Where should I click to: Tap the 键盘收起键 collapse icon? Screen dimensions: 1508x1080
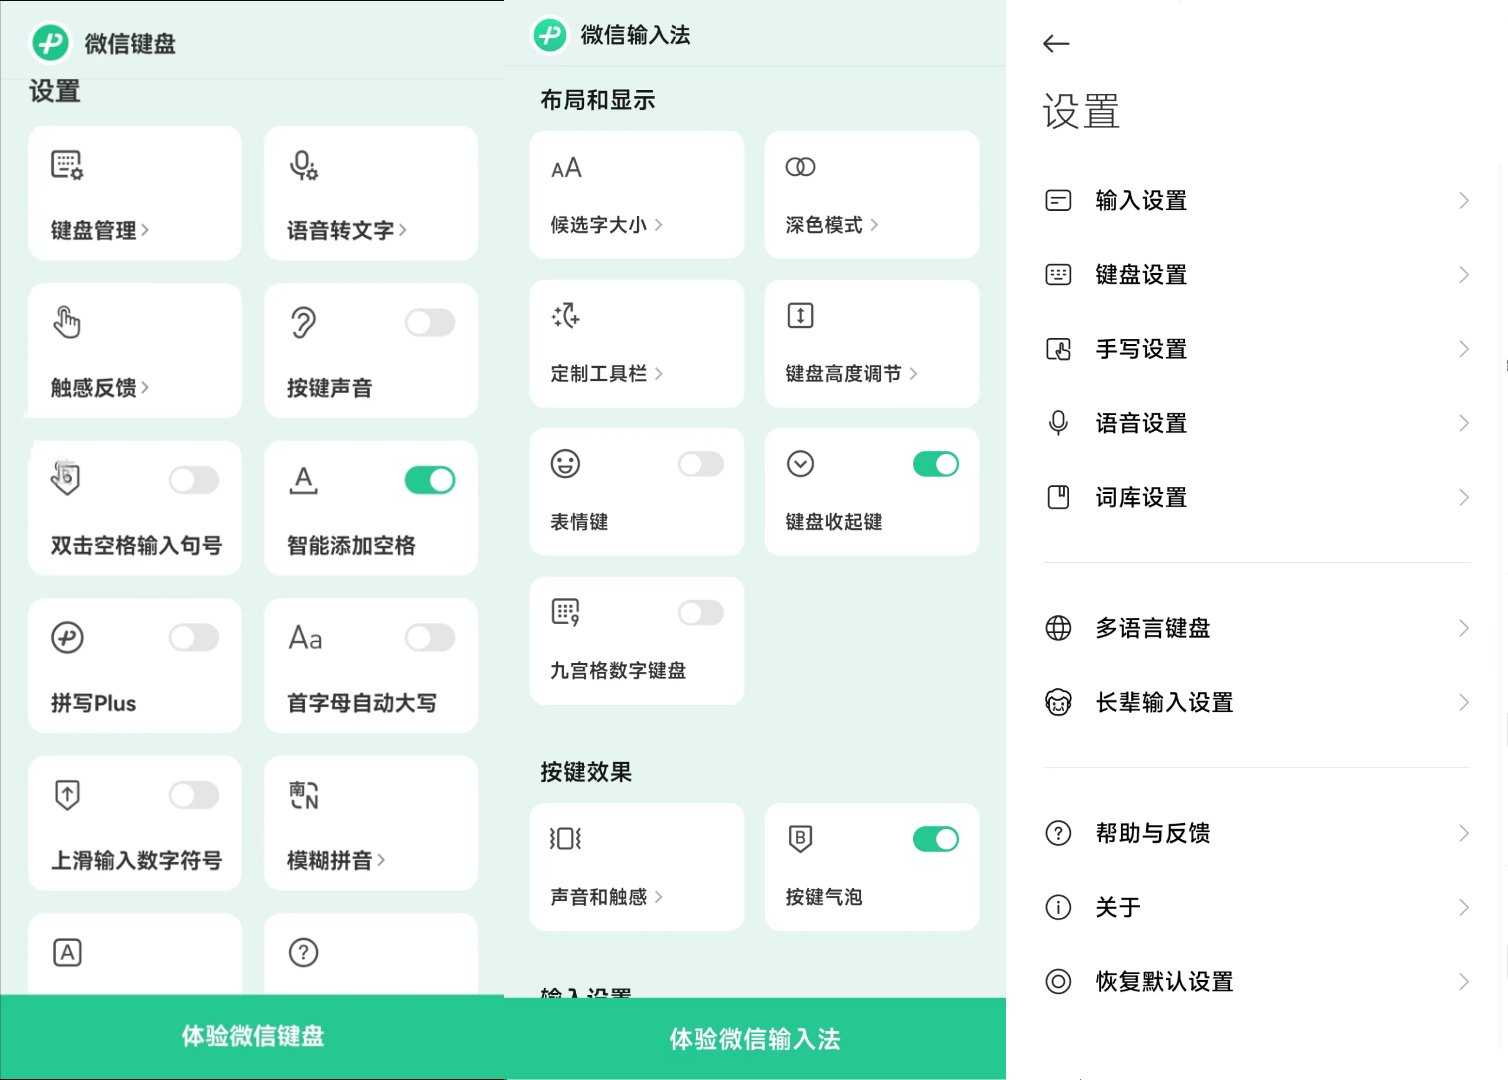(x=800, y=464)
